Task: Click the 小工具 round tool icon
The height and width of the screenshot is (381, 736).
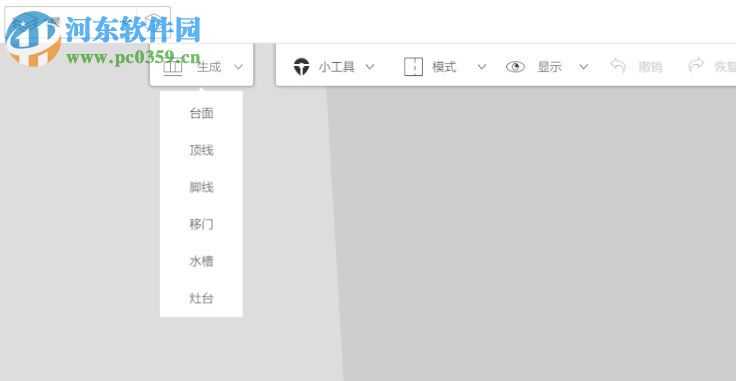Action: point(301,67)
